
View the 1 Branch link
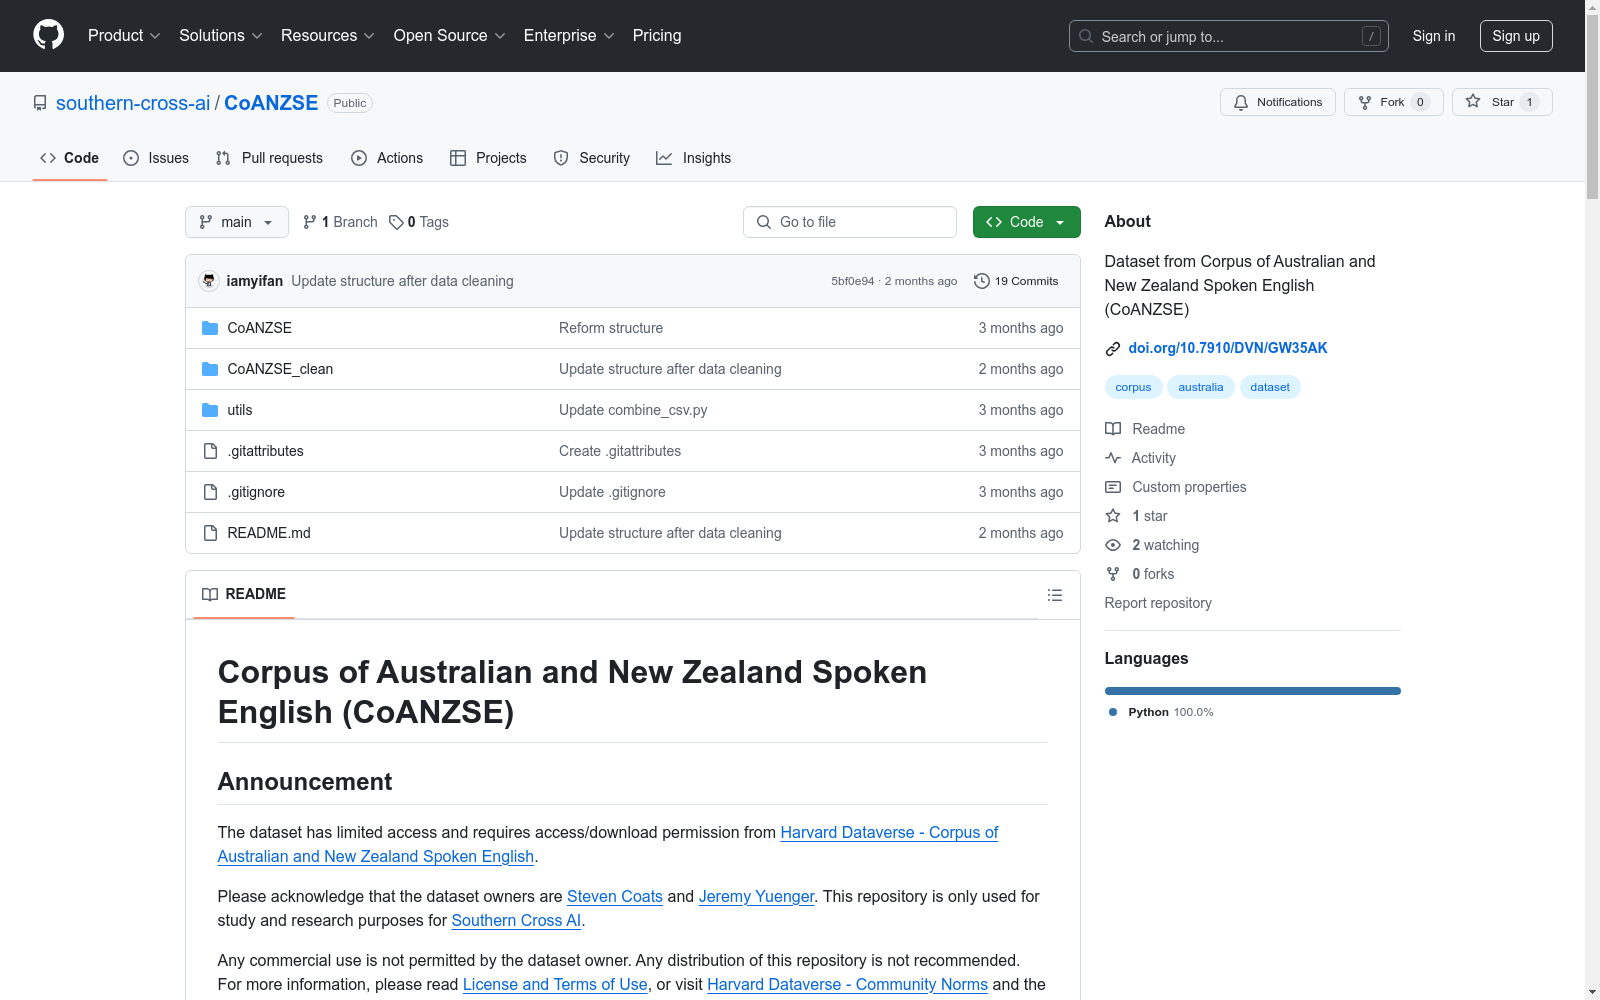click(340, 222)
